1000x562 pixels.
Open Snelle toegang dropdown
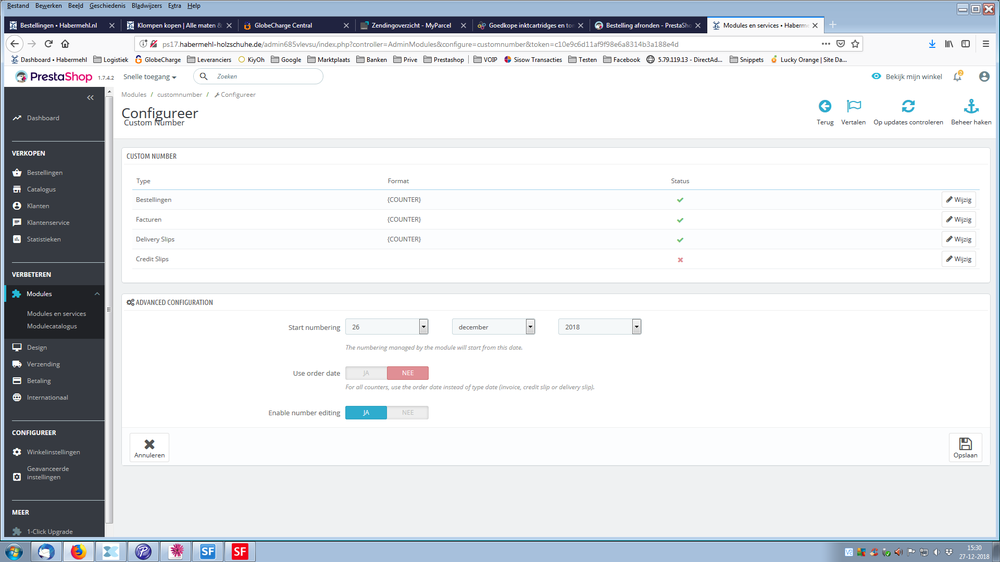(x=150, y=77)
